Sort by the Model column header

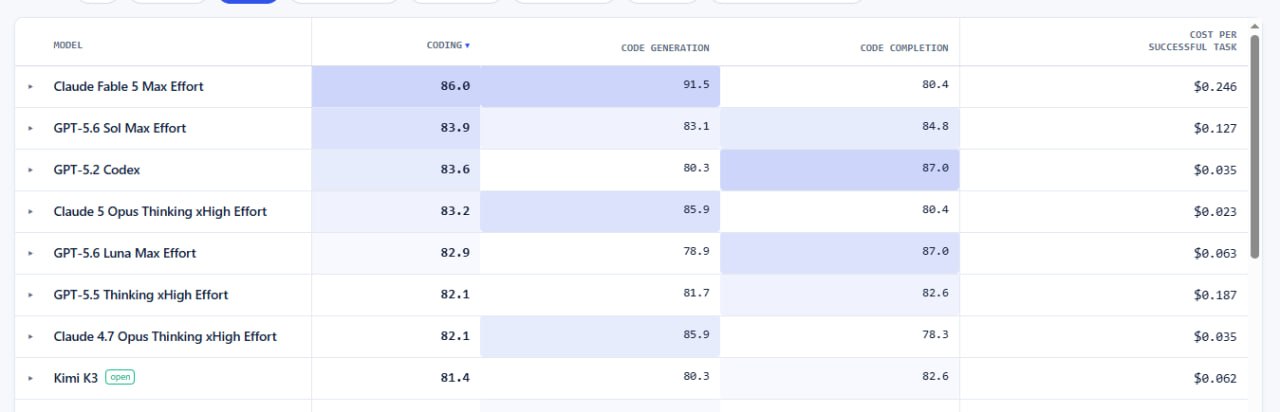(68, 45)
